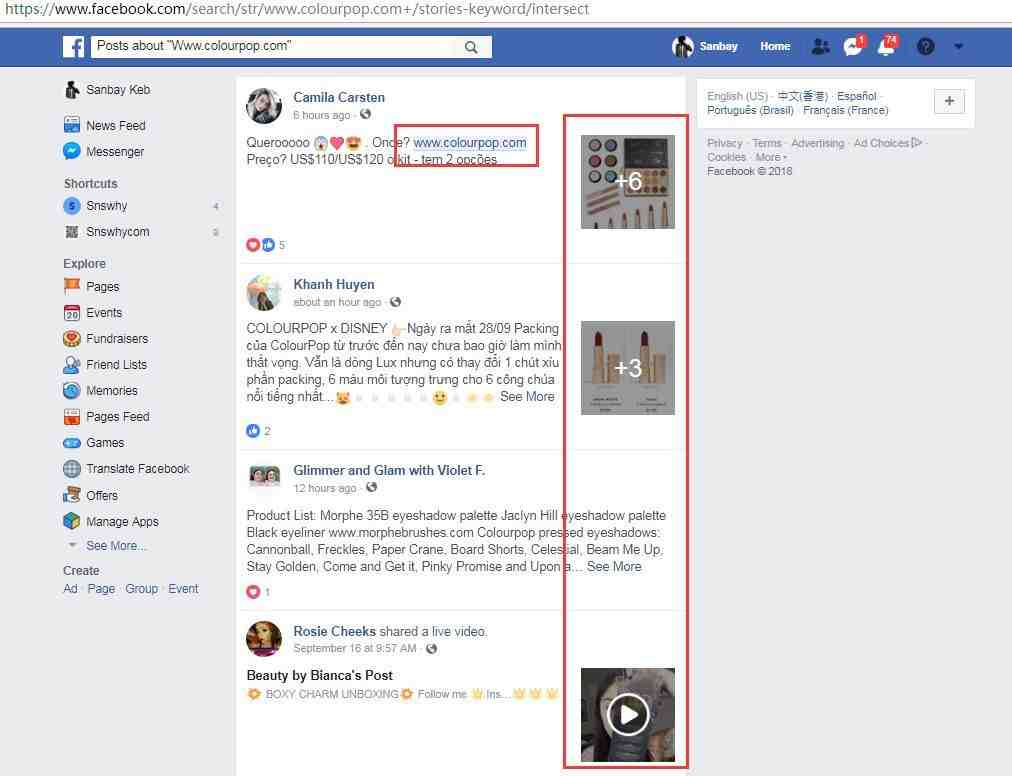Screen dimensions: 1012x776
Task: Expand the More footer dropdown
Action: click(771, 158)
